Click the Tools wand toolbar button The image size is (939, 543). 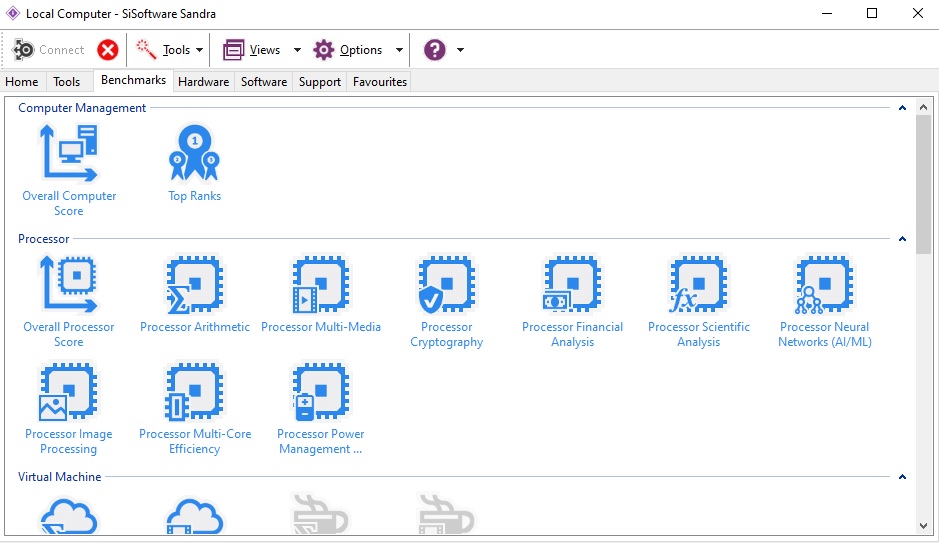coord(162,50)
